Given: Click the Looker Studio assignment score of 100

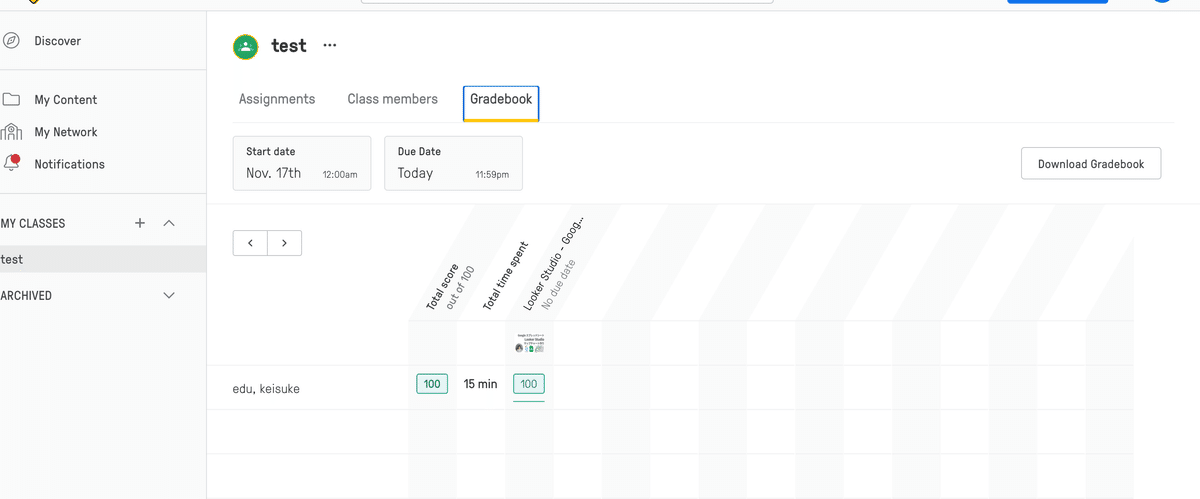Looking at the screenshot, I should pyautogui.click(x=529, y=384).
